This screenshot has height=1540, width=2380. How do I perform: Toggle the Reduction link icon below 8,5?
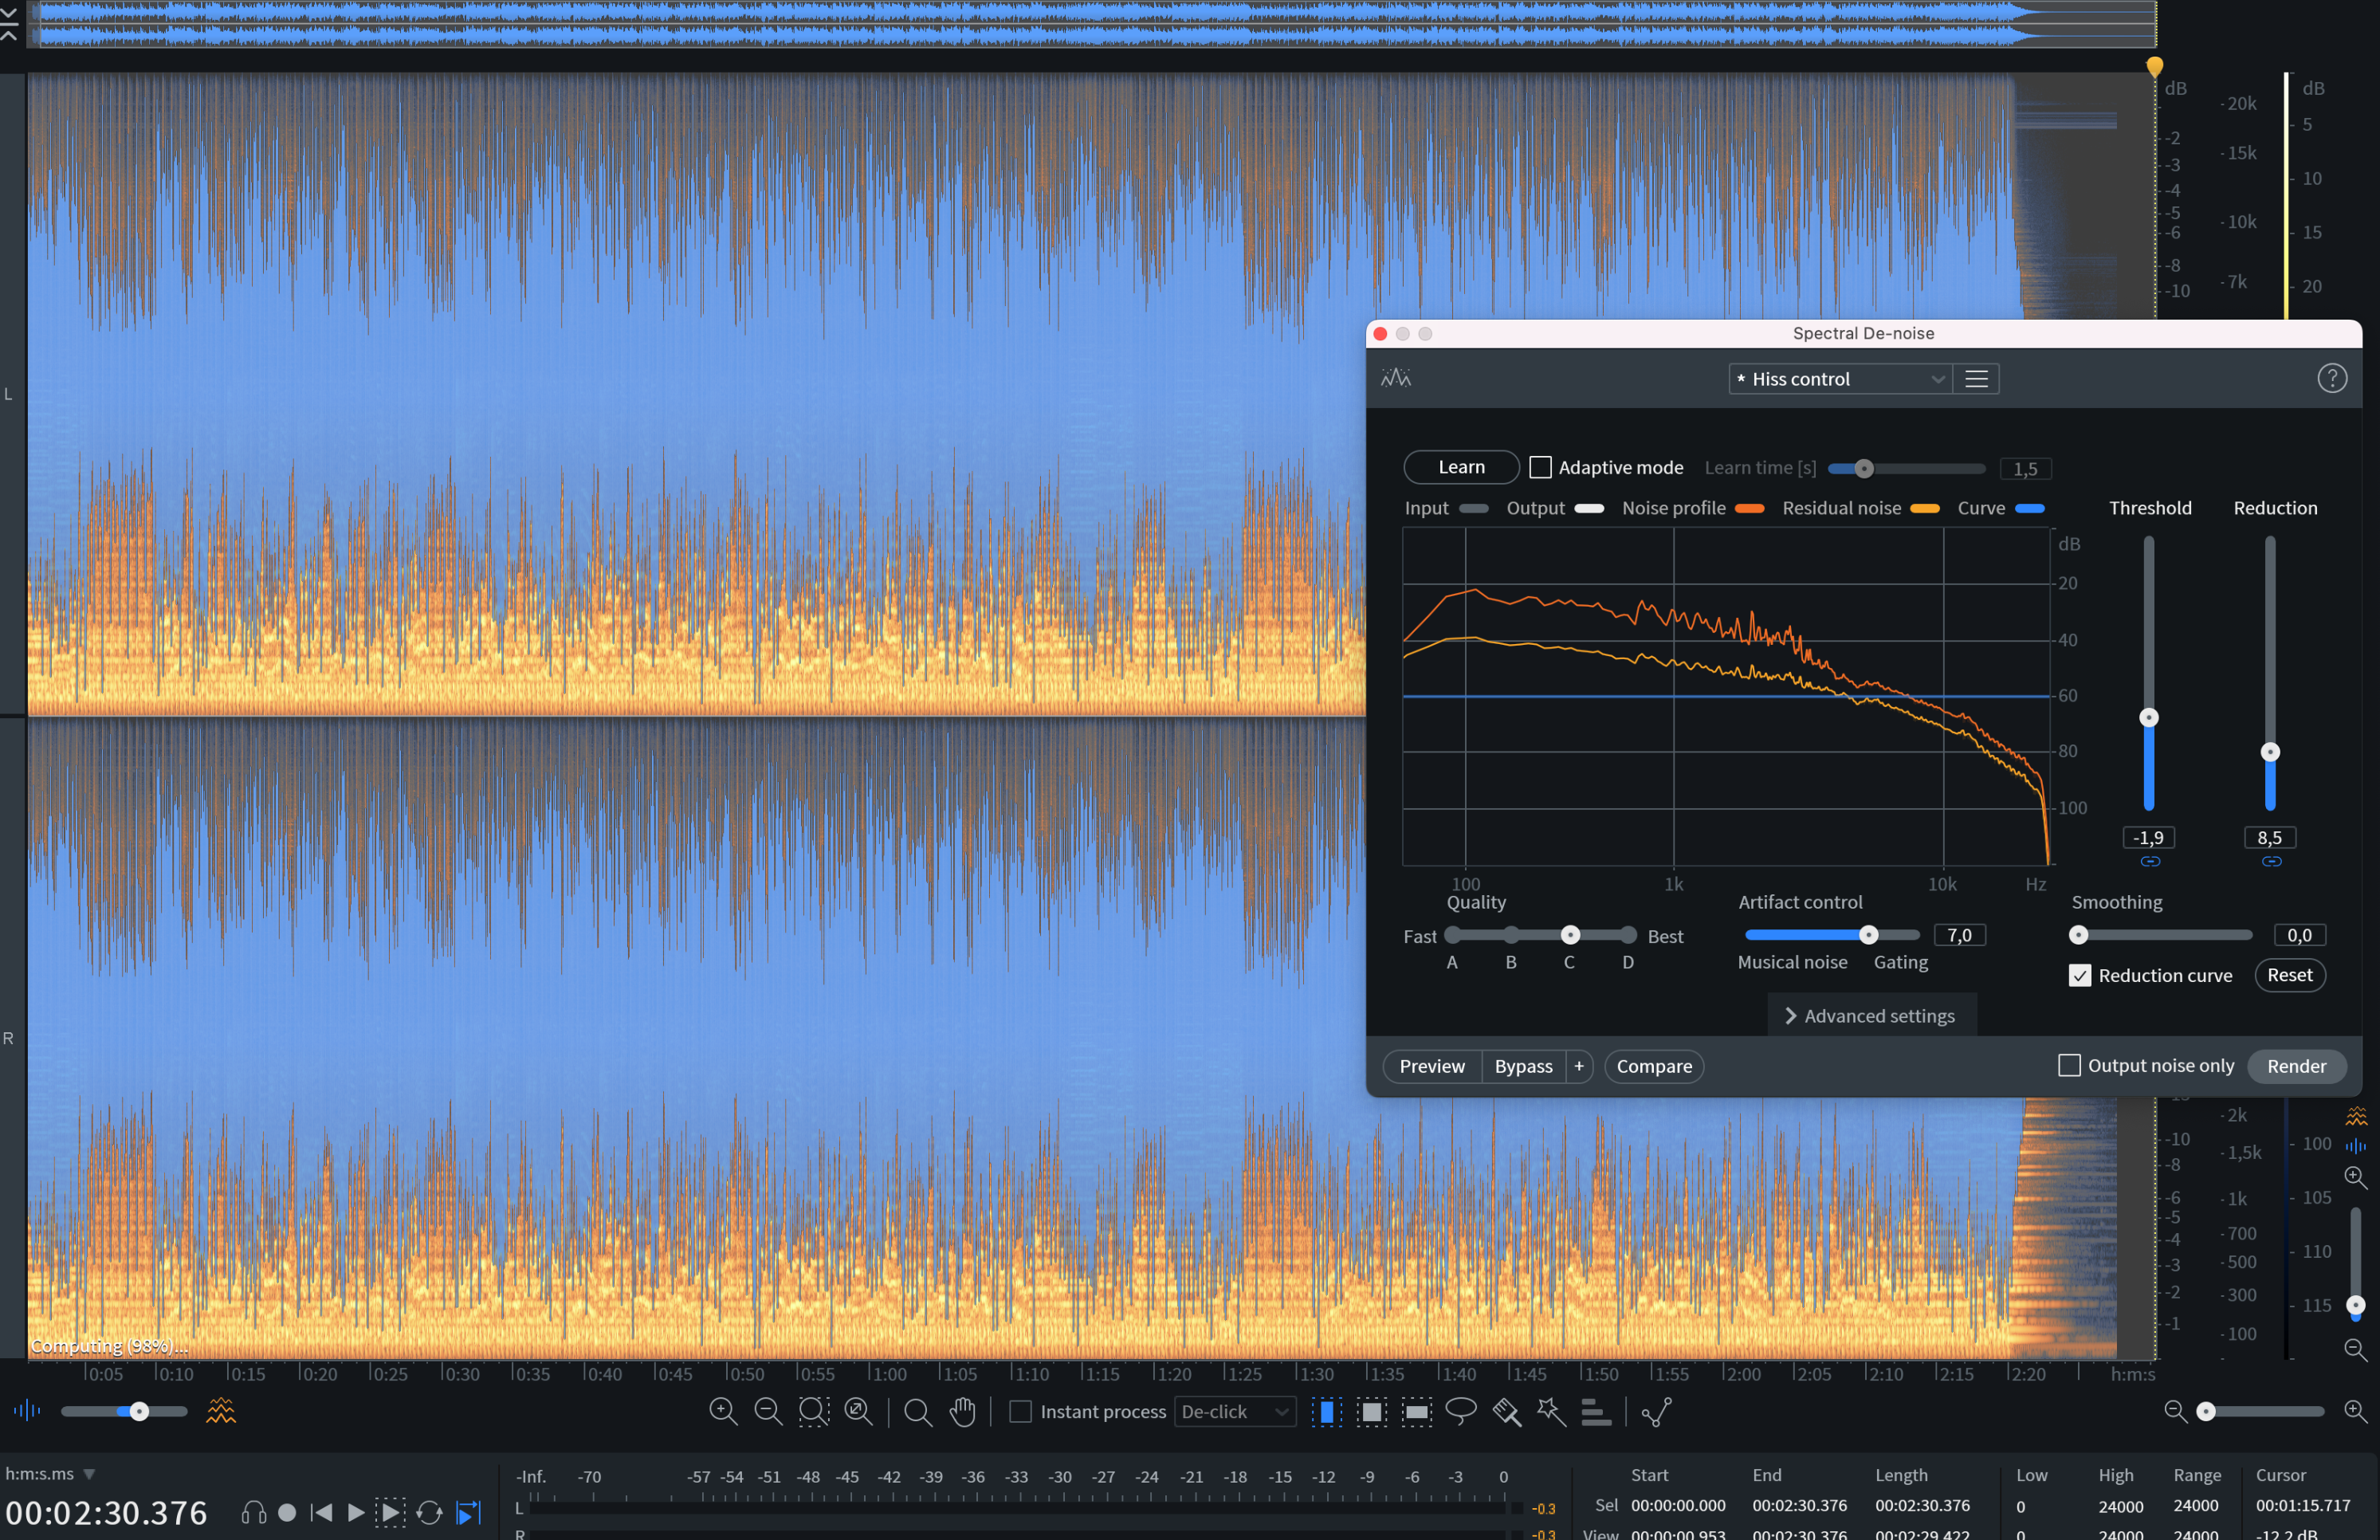(2271, 861)
